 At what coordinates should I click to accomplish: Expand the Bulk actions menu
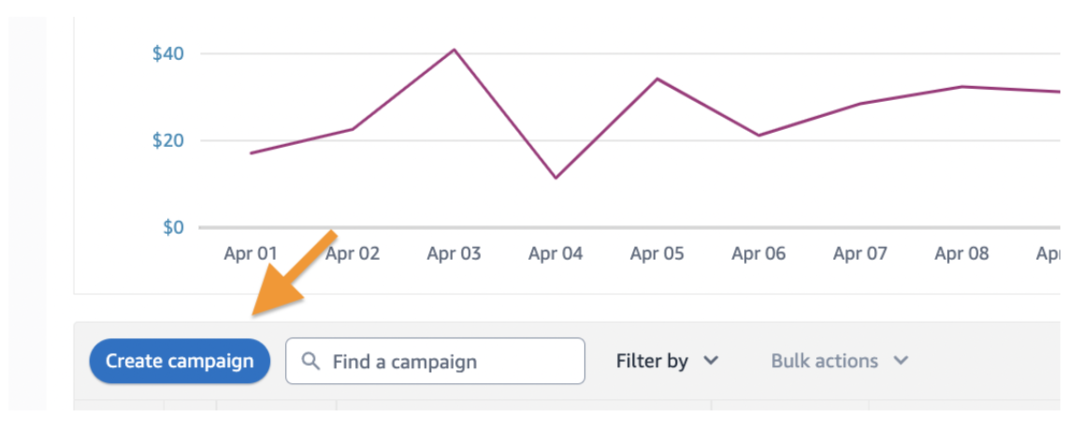click(x=839, y=361)
